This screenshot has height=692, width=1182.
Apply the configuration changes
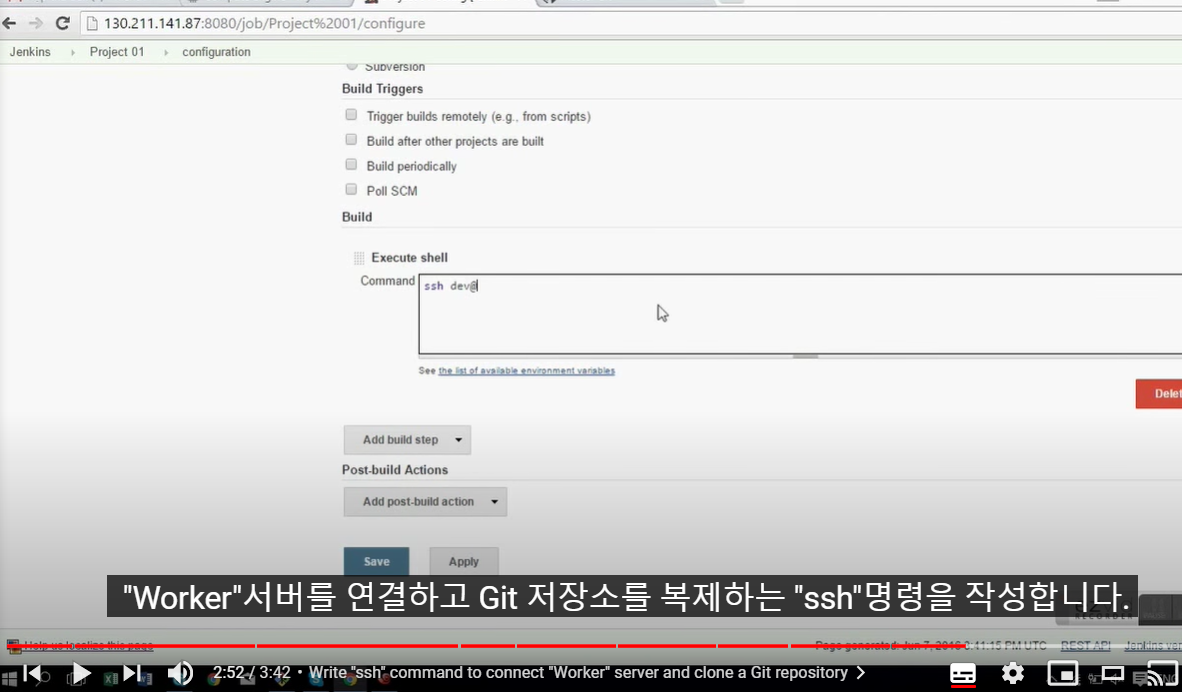464,562
